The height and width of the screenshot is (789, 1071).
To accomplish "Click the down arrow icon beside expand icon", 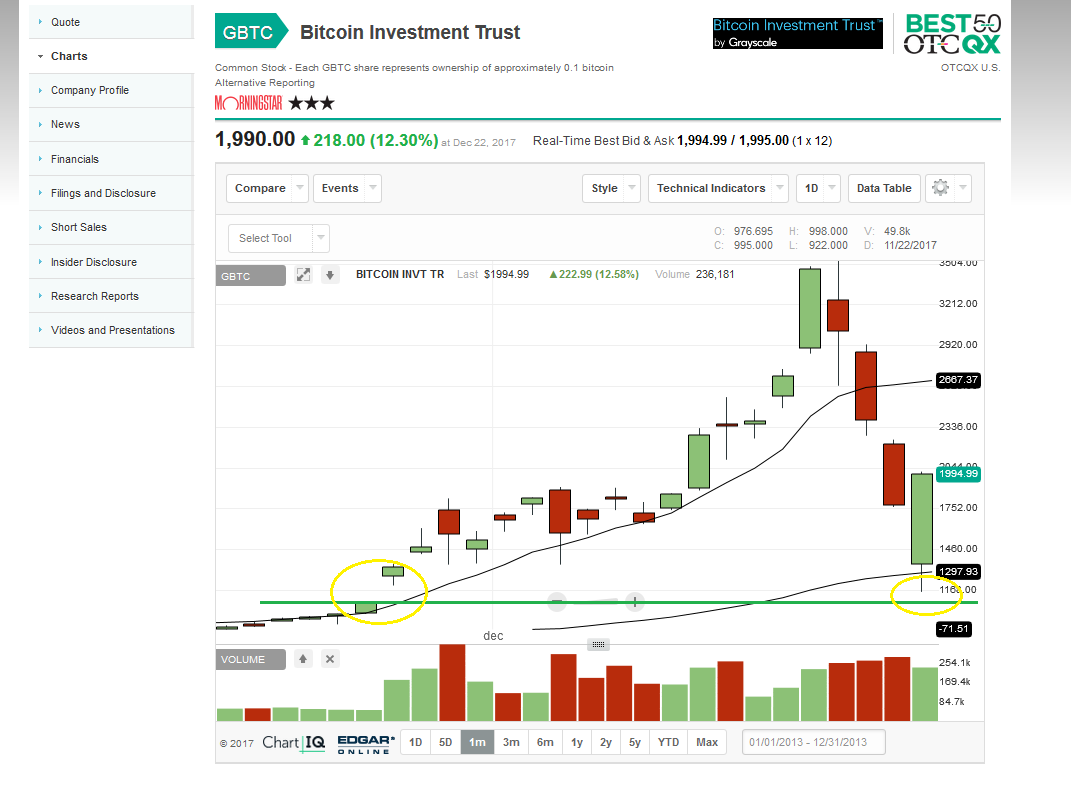I will [330, 275].
